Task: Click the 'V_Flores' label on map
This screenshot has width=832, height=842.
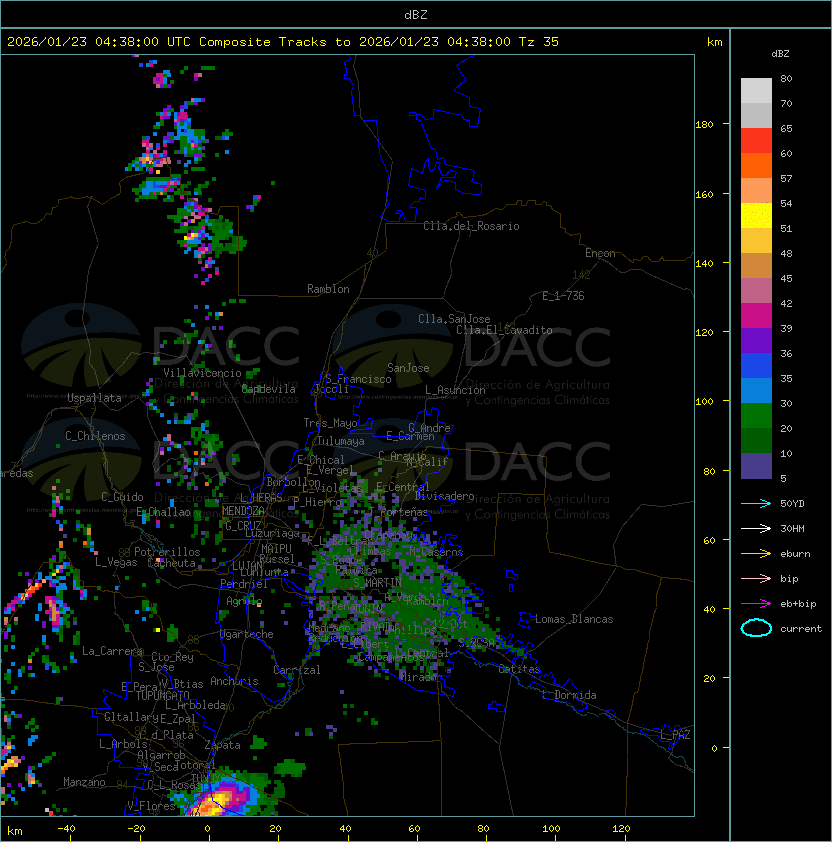Action: click(x=151, y=807)
